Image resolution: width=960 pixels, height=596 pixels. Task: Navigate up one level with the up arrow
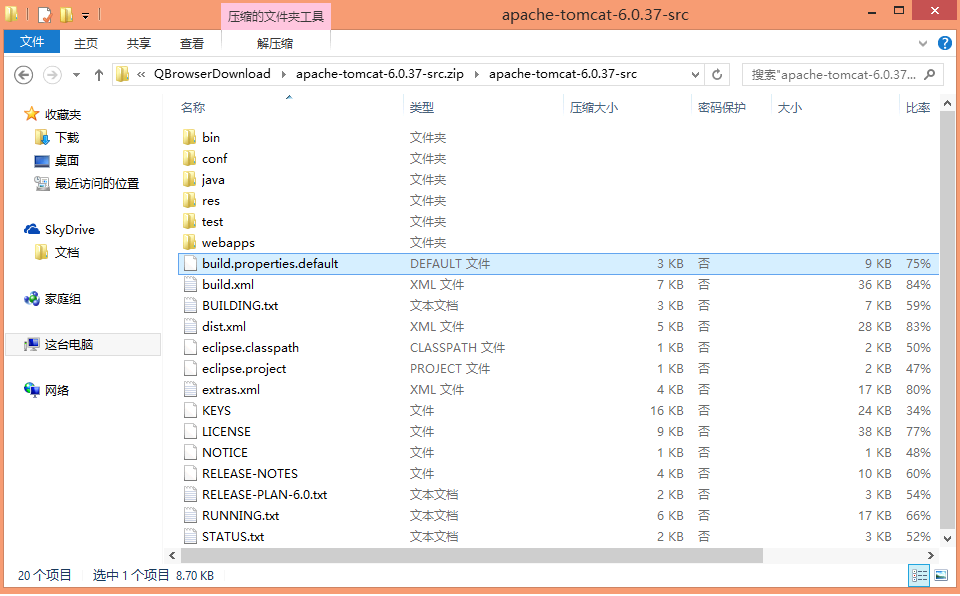point(97,73)
